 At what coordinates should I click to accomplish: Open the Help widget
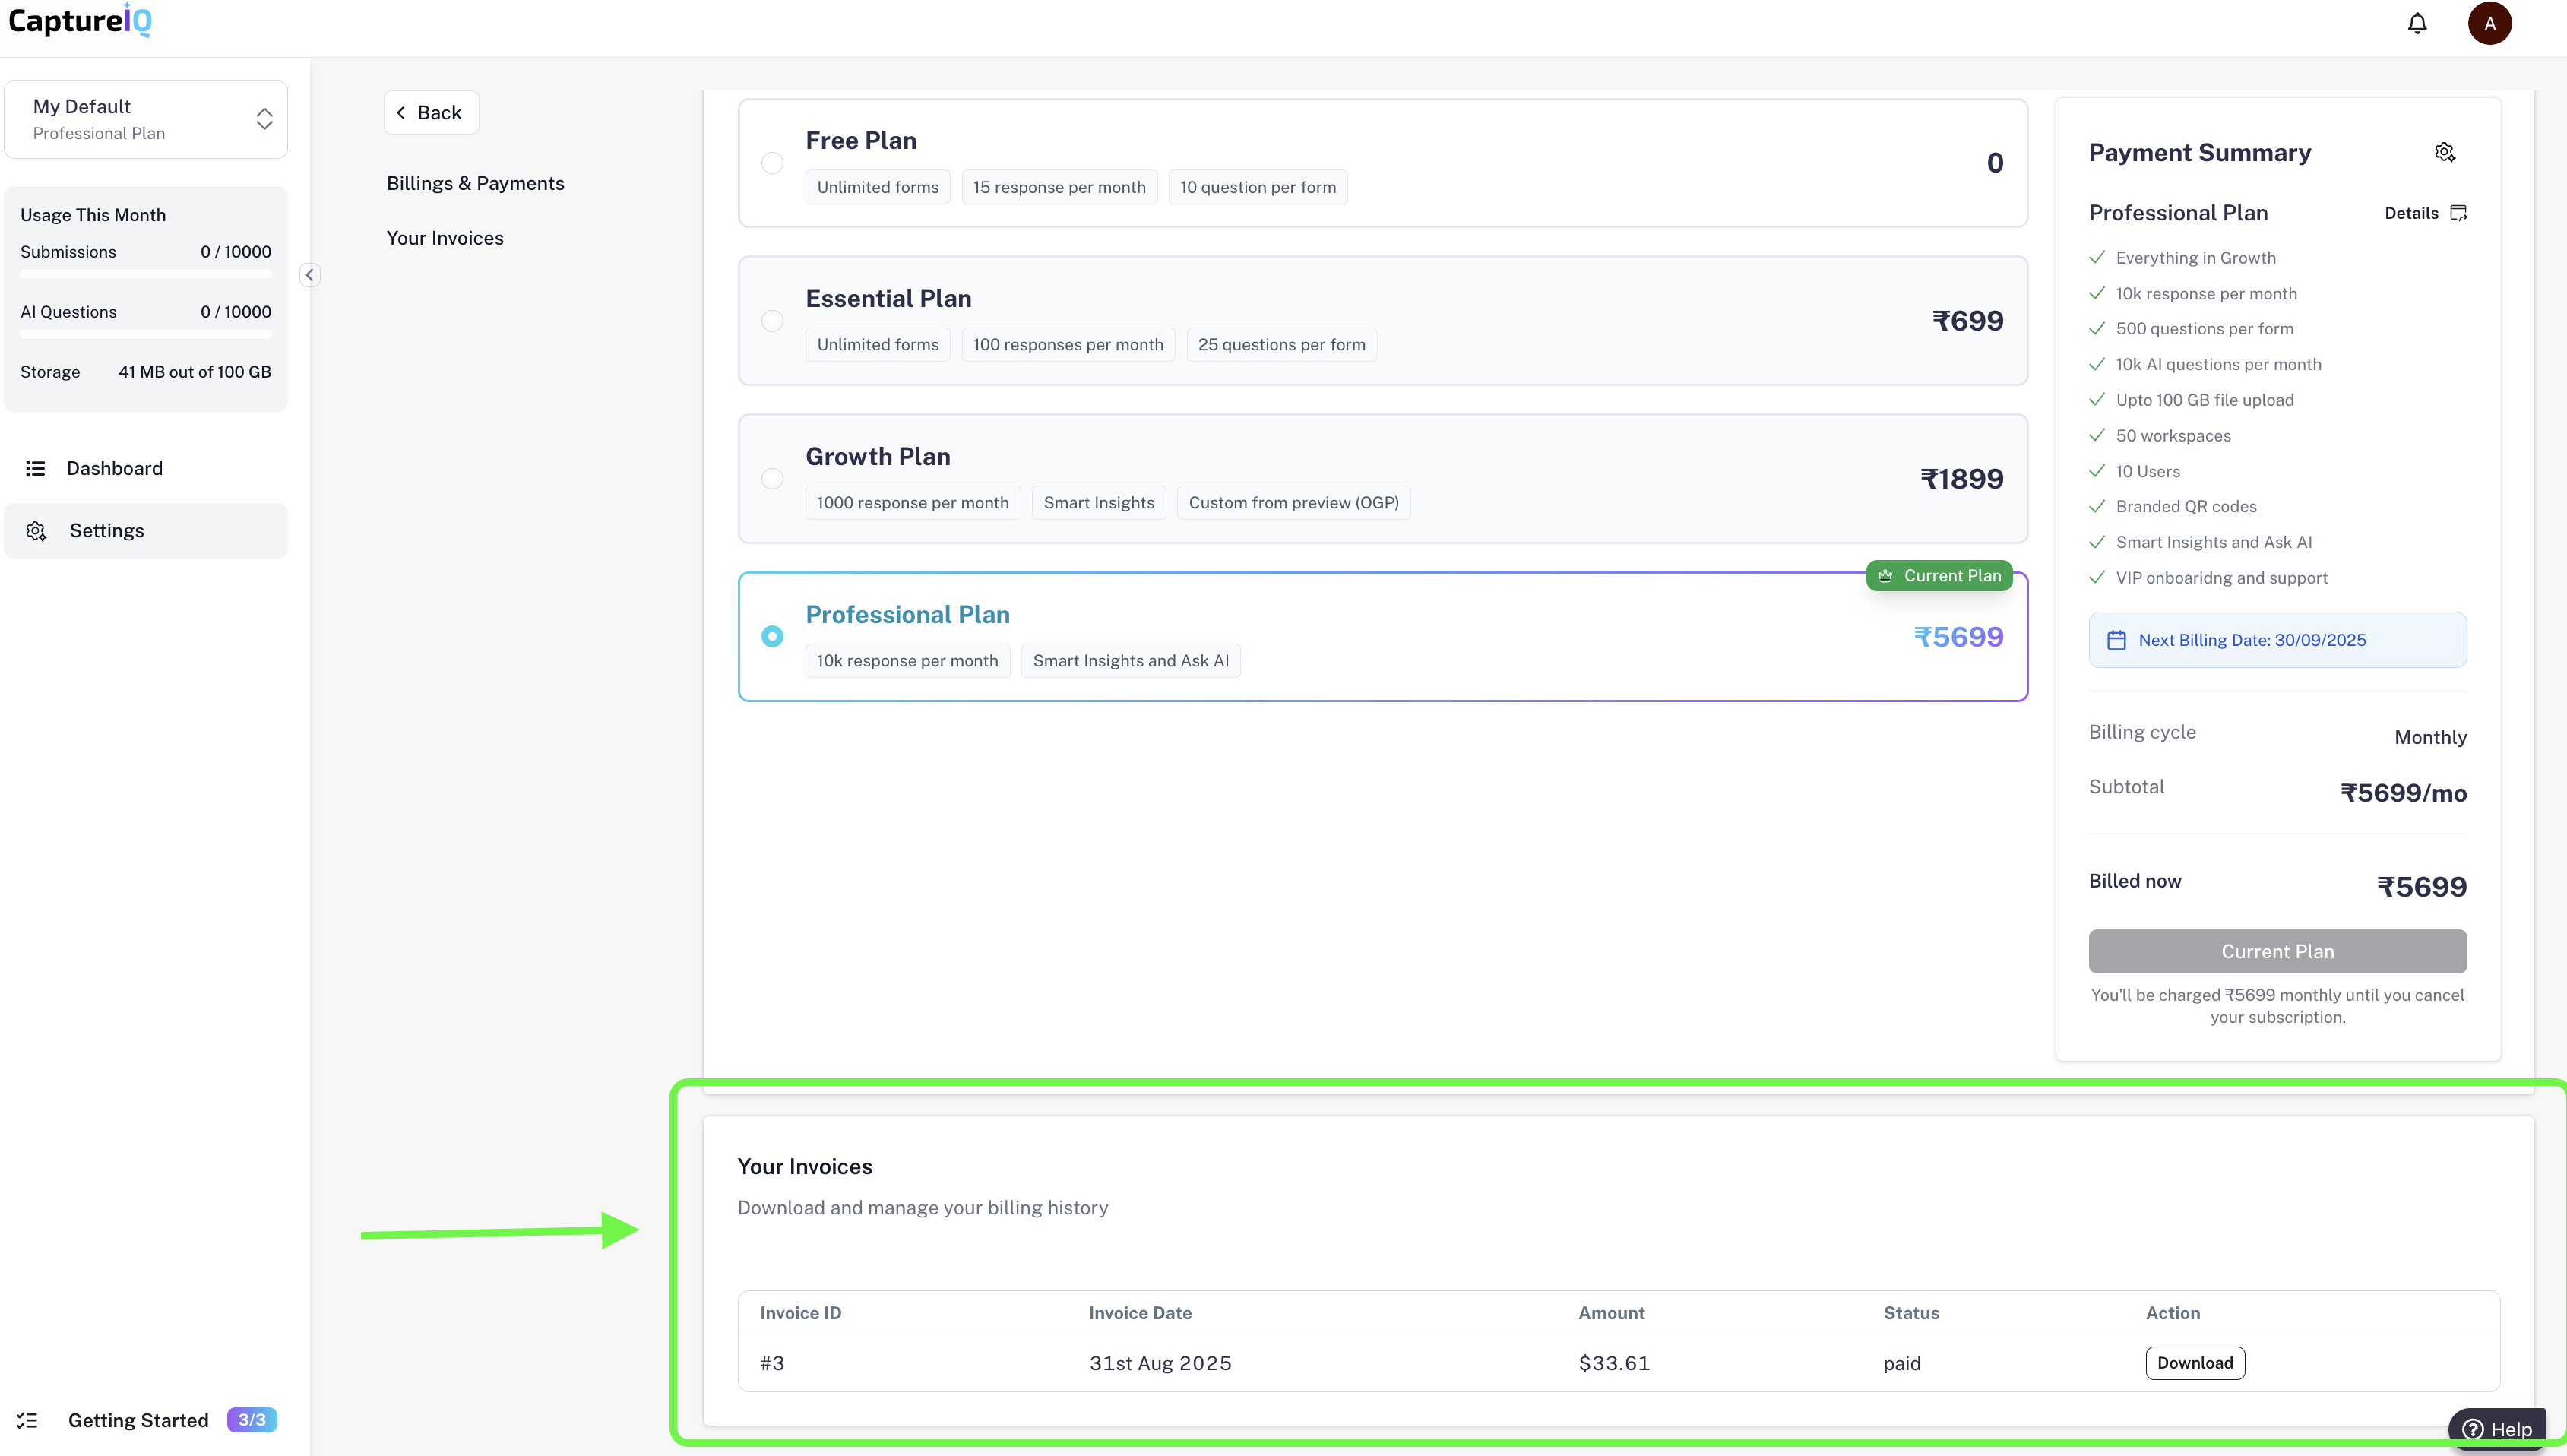[x=2497, y=1428]
